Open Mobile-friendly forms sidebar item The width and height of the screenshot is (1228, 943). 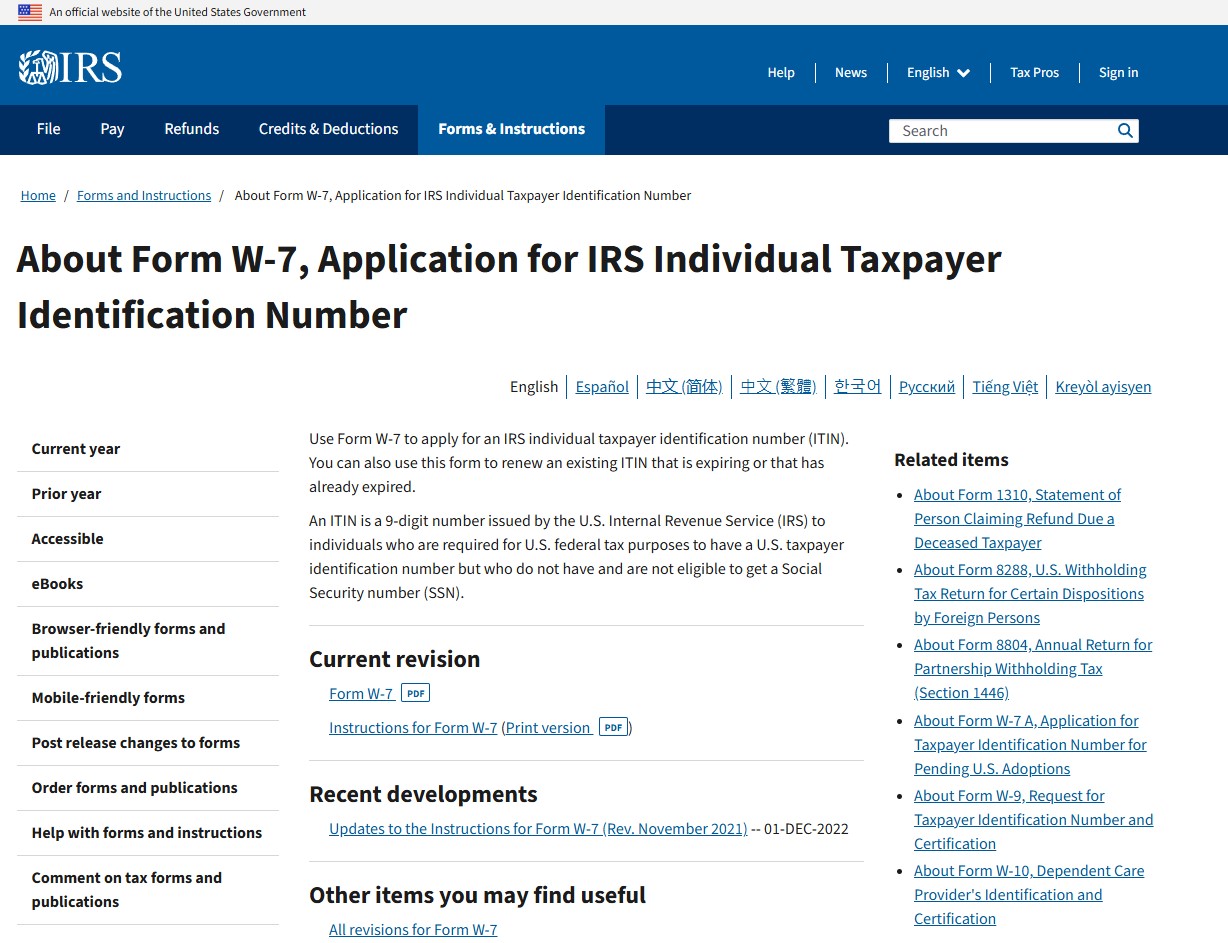pyautogui.click(x=148, y=698)
